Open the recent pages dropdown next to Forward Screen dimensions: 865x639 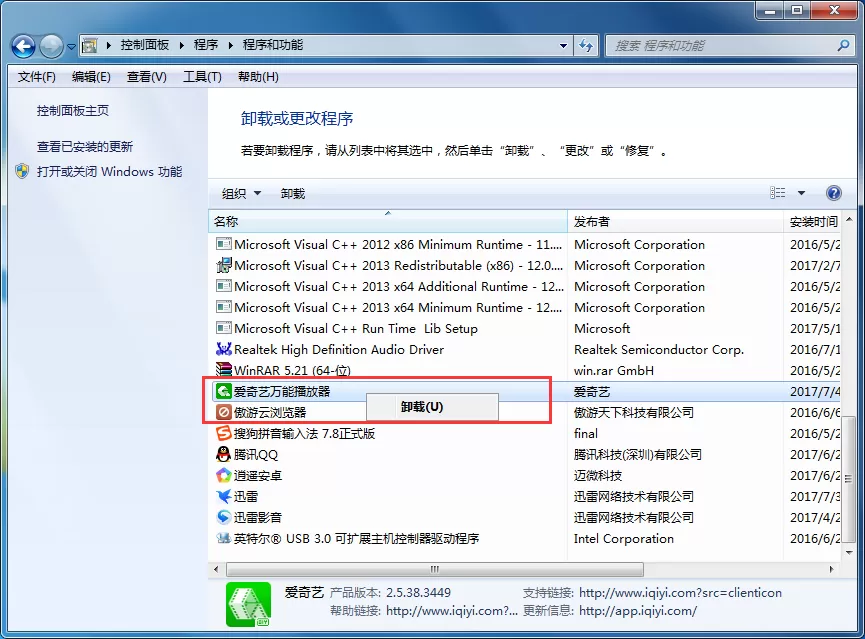tap(71, 47)
